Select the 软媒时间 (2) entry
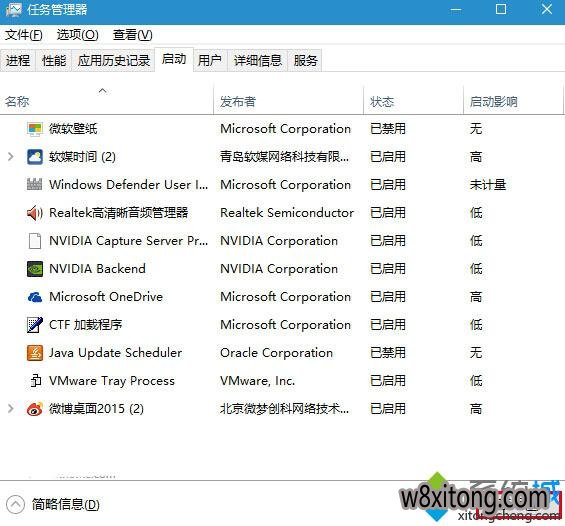 (x=83, y=157)
